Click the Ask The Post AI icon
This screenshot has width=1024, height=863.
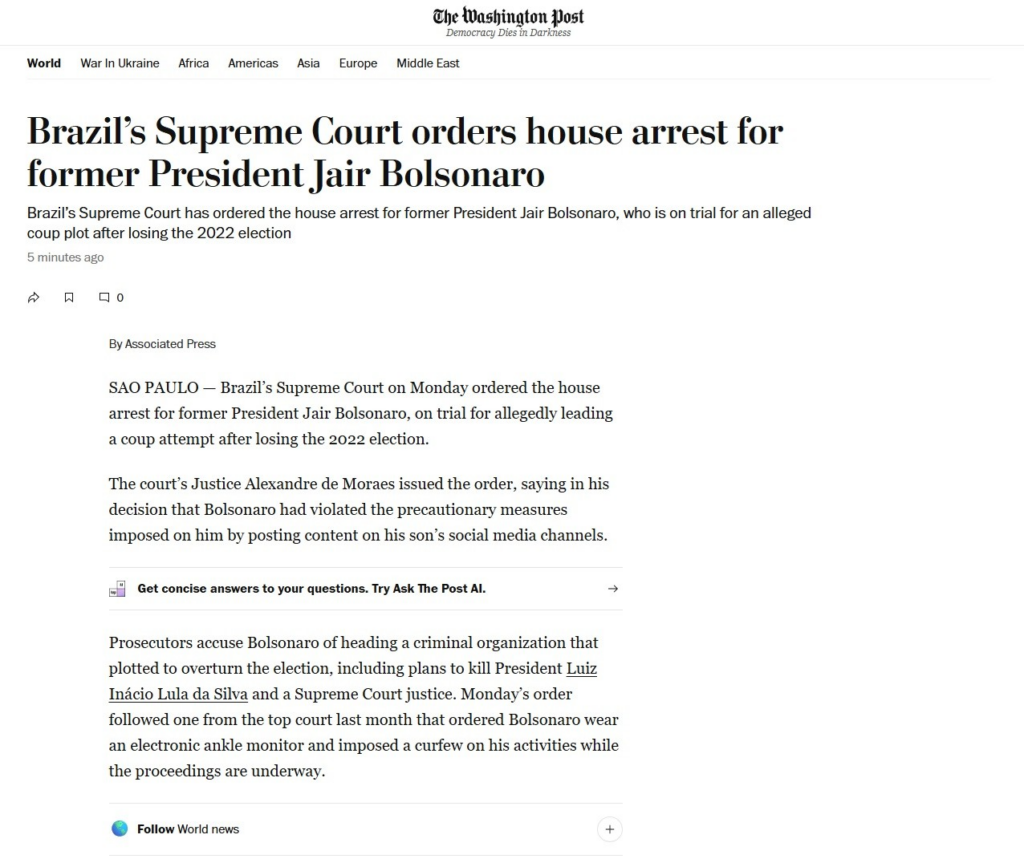tap(118, 589)
